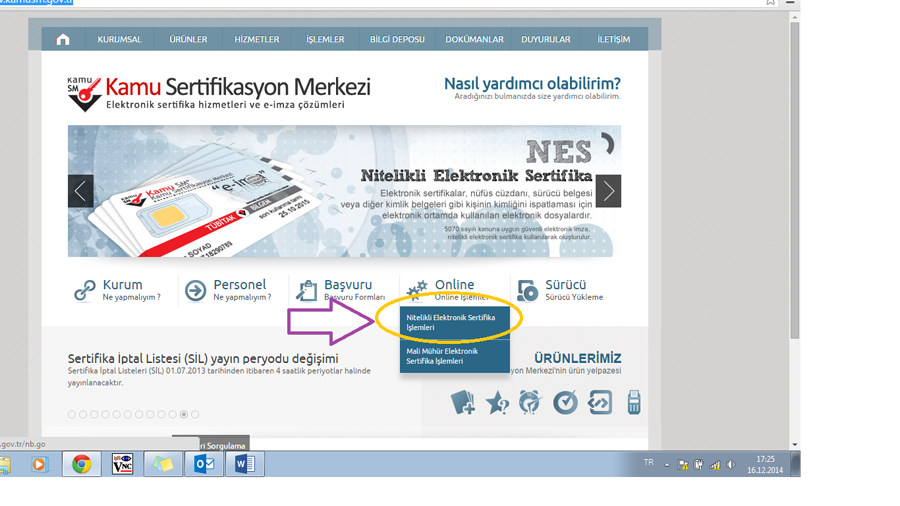Click the circled checkmark product icon
900x506 pixels.
[x=565, y=402]
